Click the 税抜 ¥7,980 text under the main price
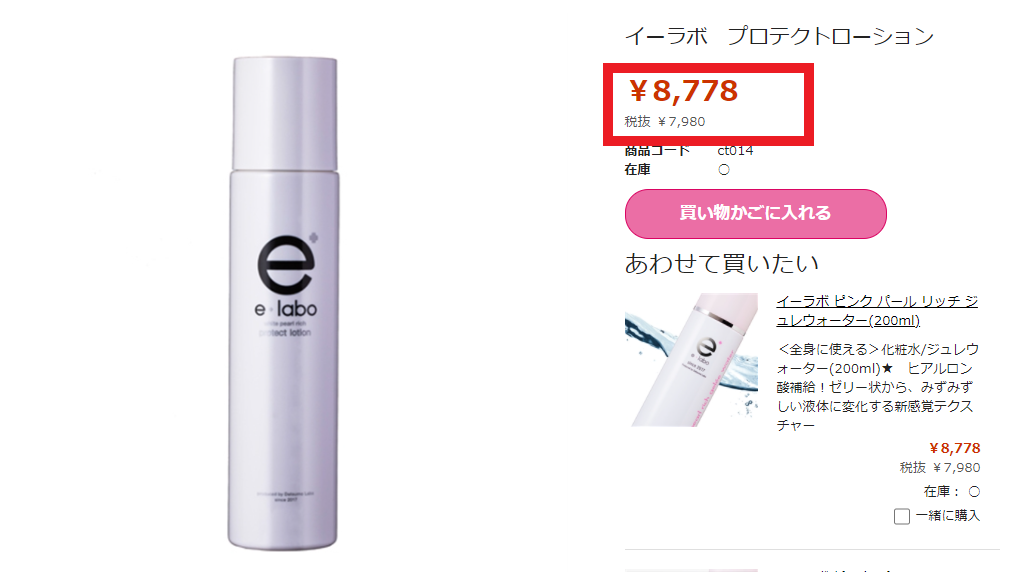The height and width of the screenshot is (572, 1025). tap(665, 122)
